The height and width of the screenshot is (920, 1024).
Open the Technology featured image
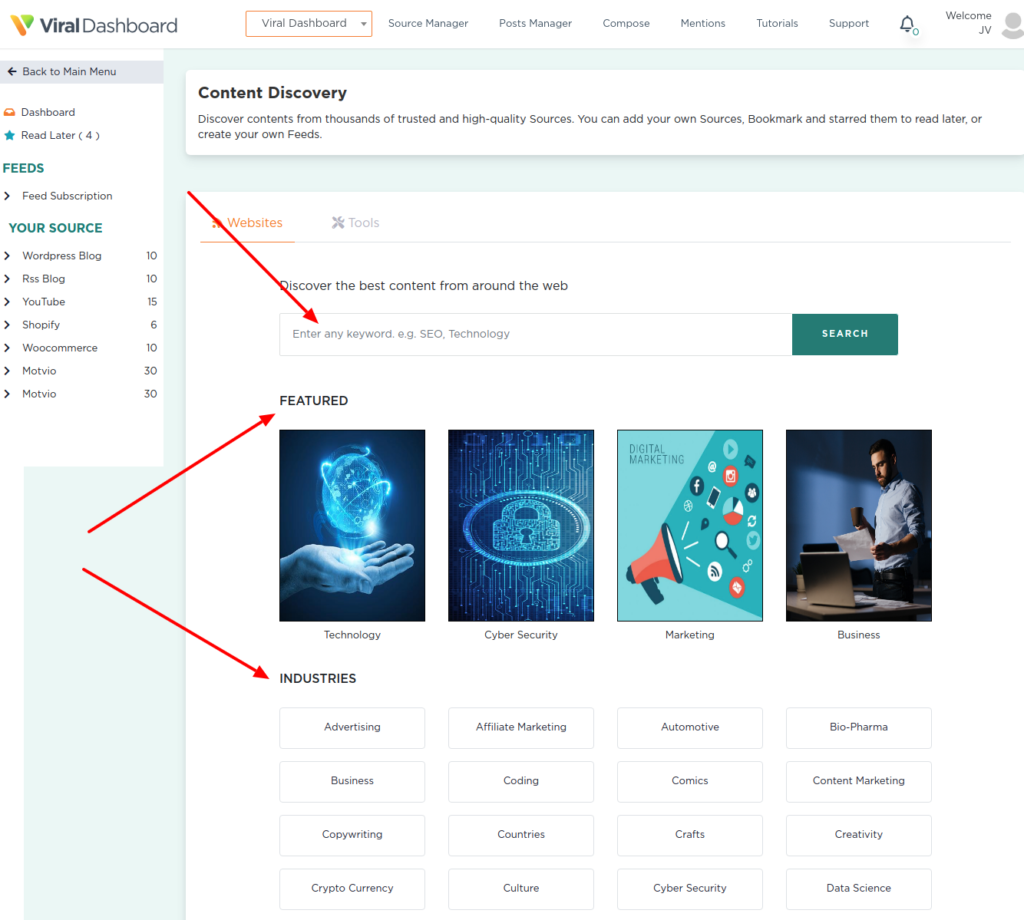(x=352, y=526)
